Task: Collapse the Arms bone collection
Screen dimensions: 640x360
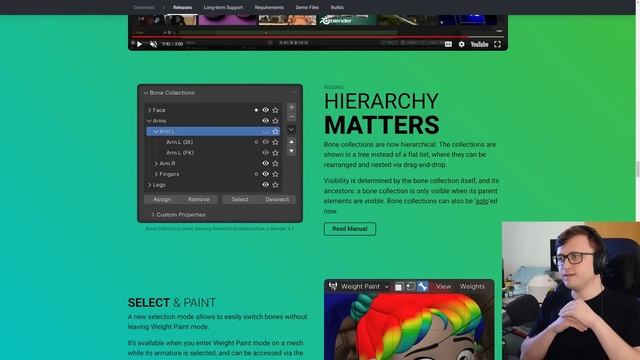Action: tap(149, 121)
